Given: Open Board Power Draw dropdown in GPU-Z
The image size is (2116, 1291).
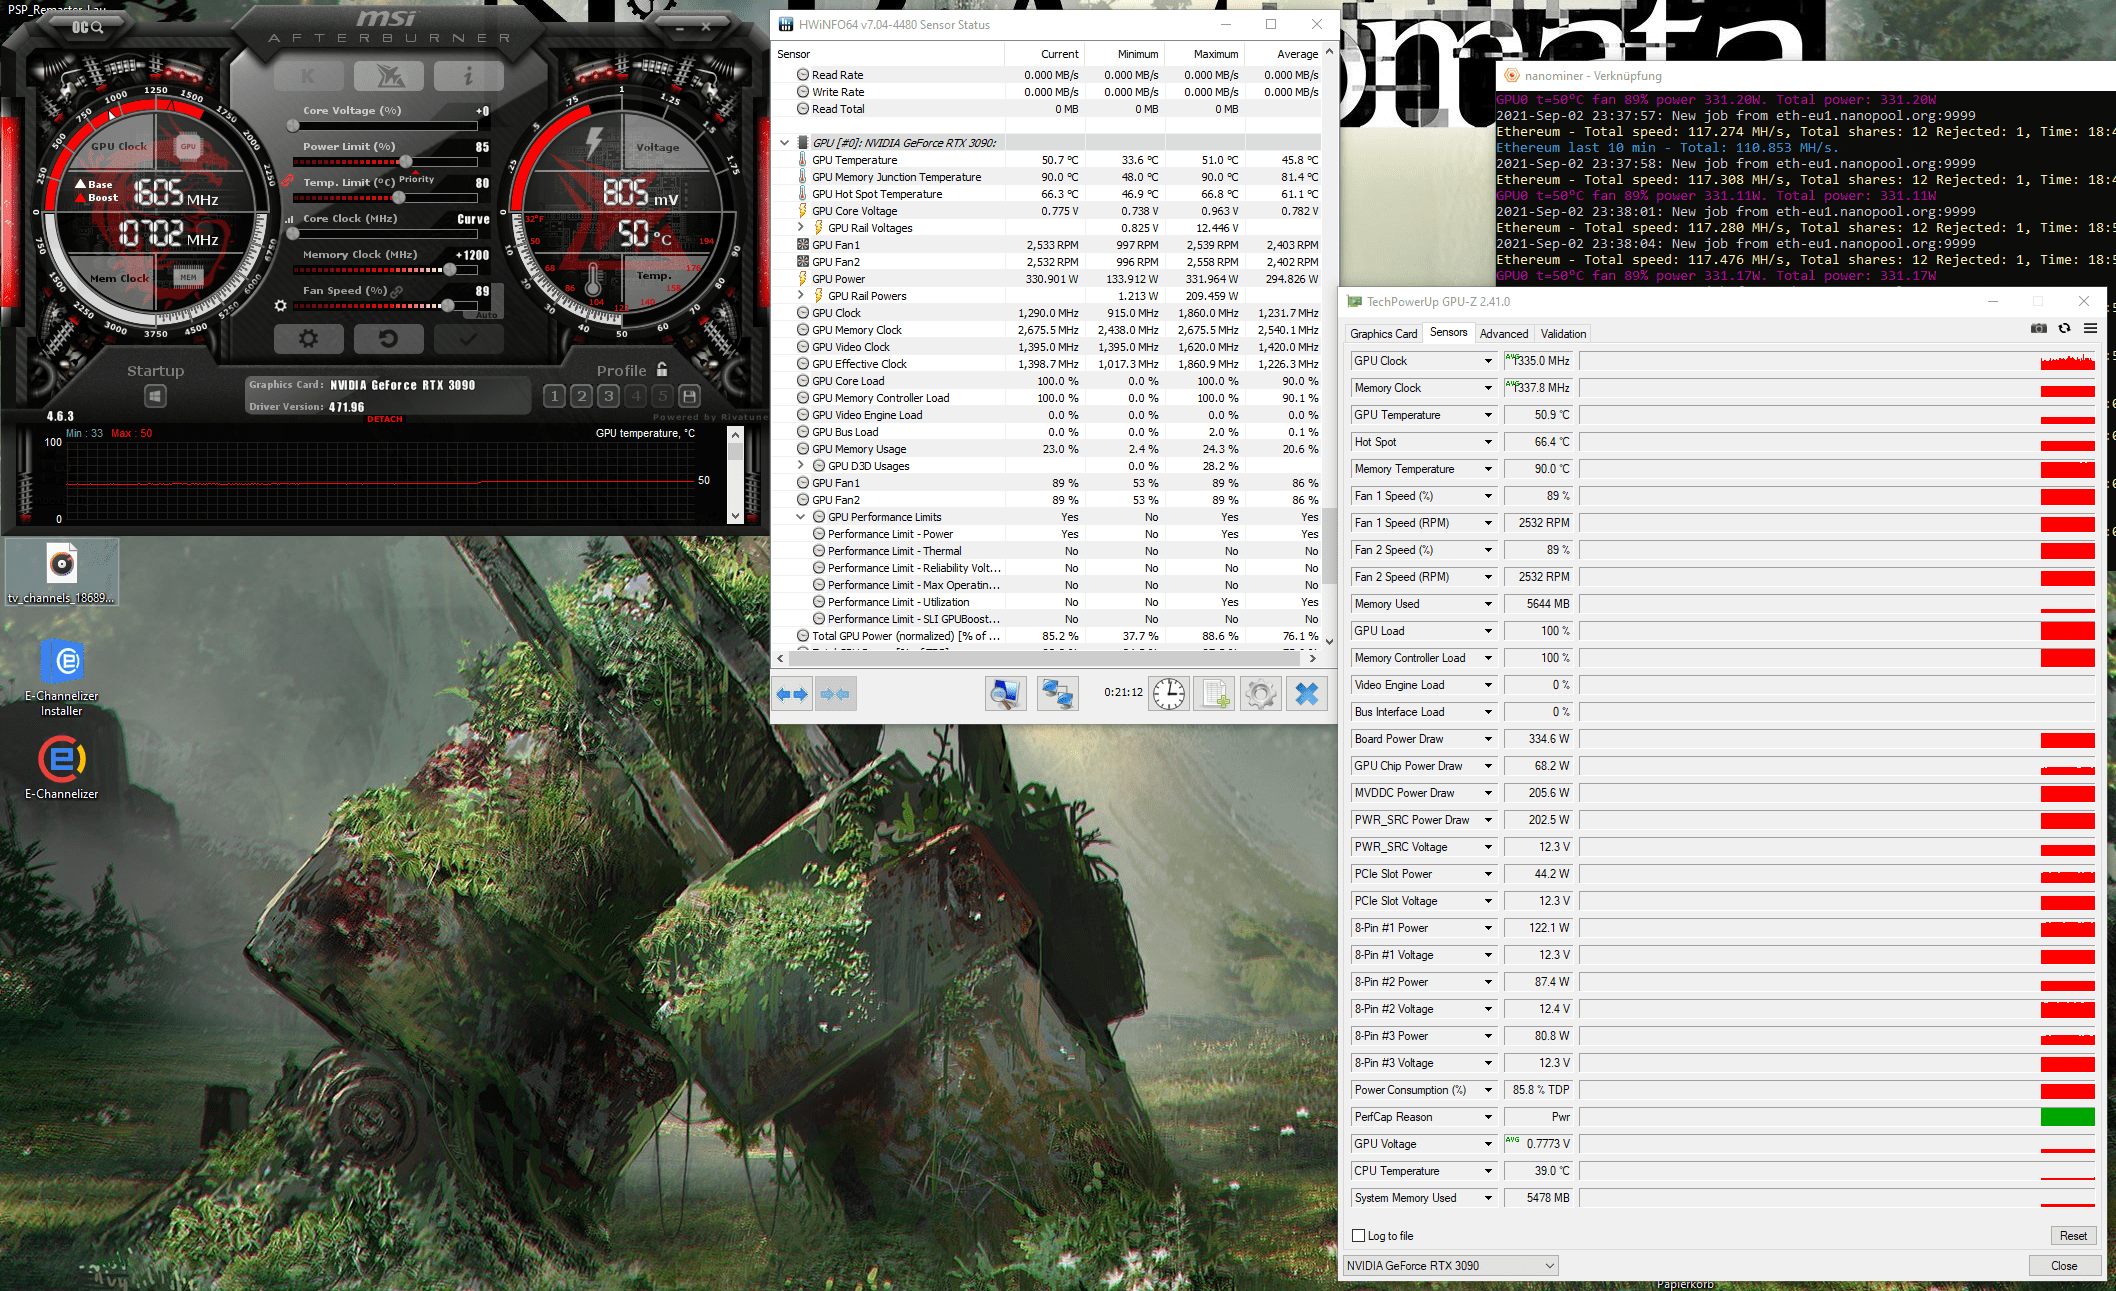Looking at the screenshot, I should pyautogui.click(x=1487, y=739).
